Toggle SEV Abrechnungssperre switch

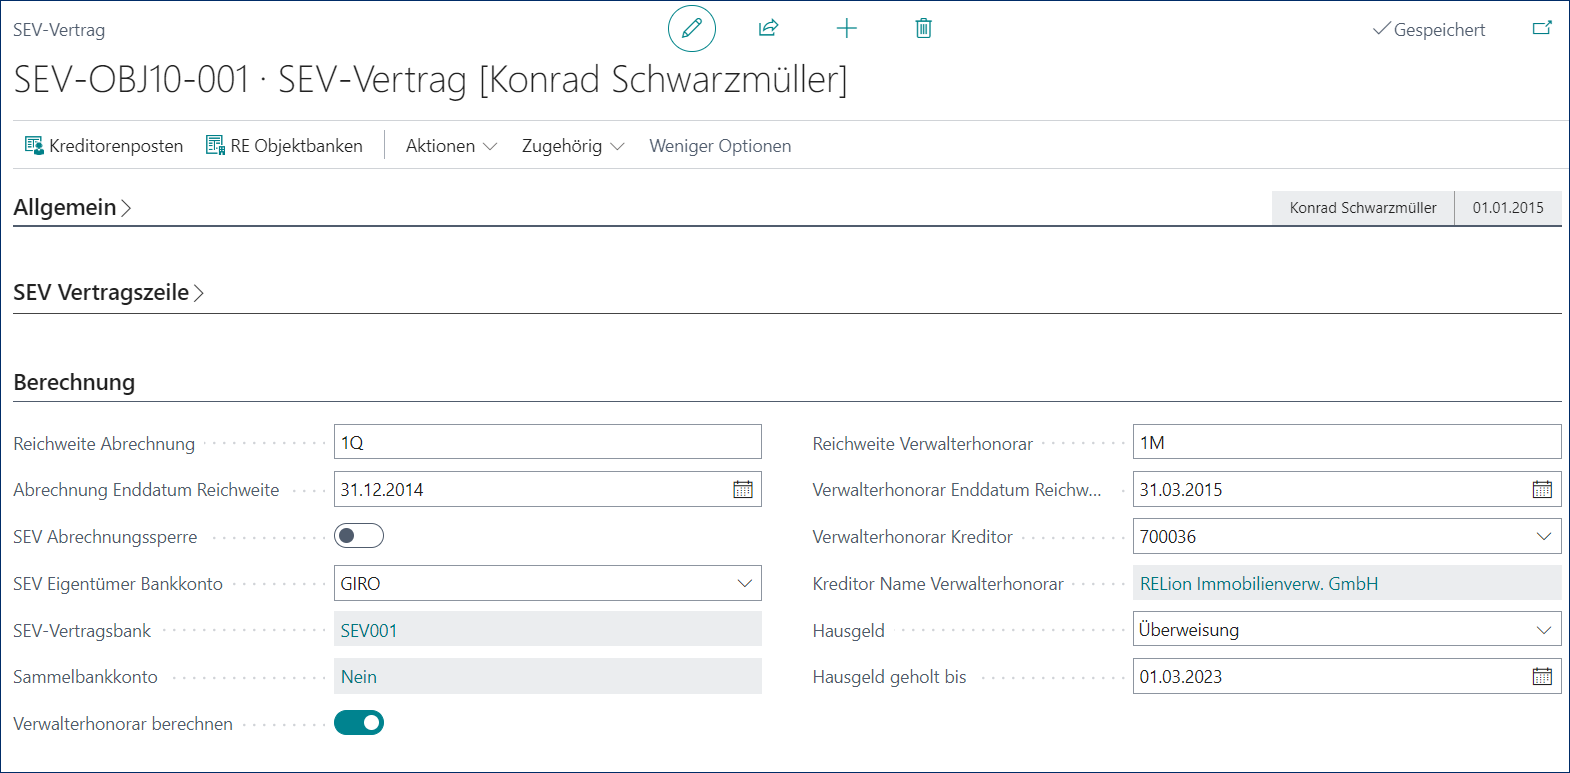click(358, 536)
